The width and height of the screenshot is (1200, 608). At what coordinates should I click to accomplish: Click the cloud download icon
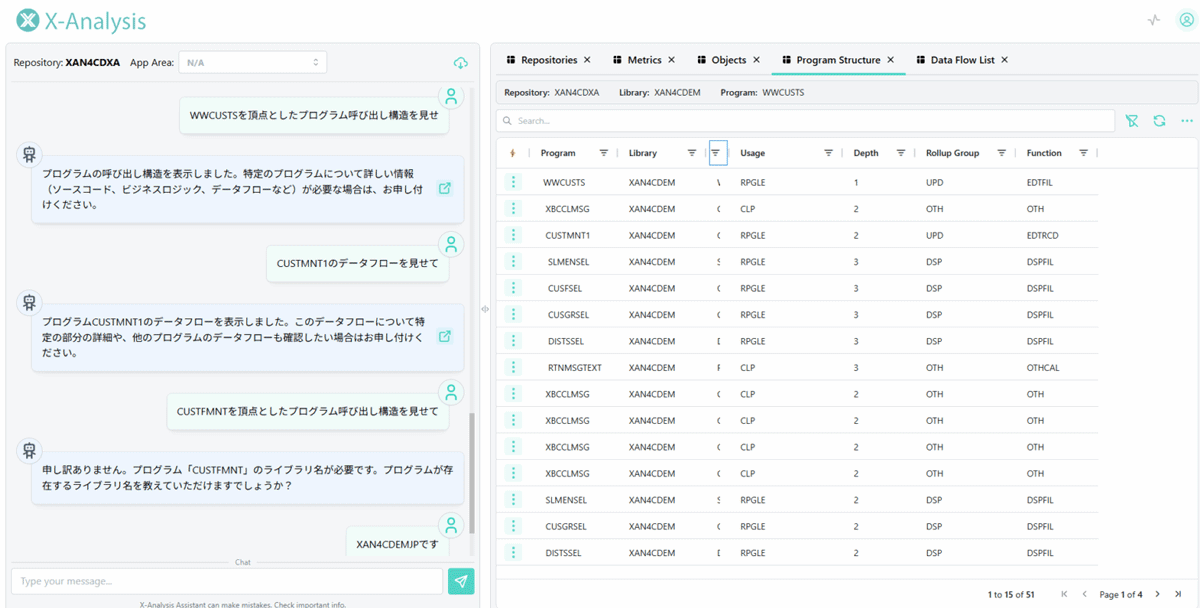[460, 63]
